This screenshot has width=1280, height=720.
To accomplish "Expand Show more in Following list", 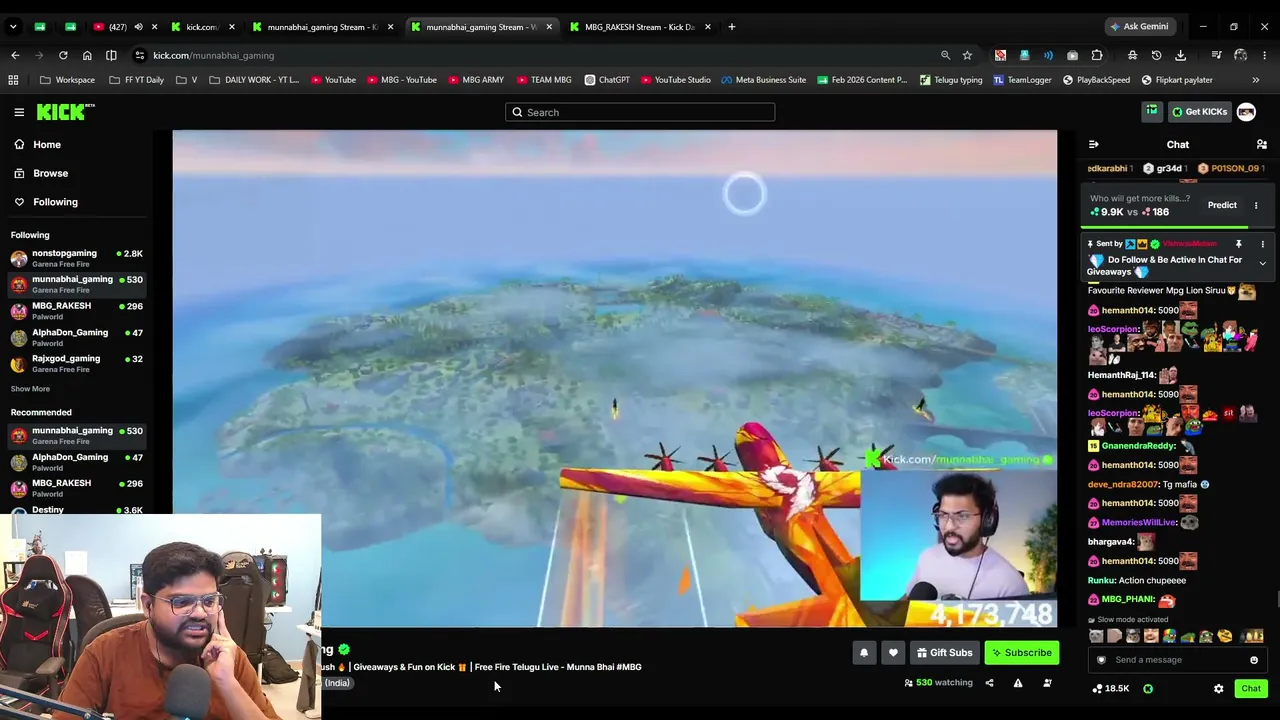I will pos(30,389).
